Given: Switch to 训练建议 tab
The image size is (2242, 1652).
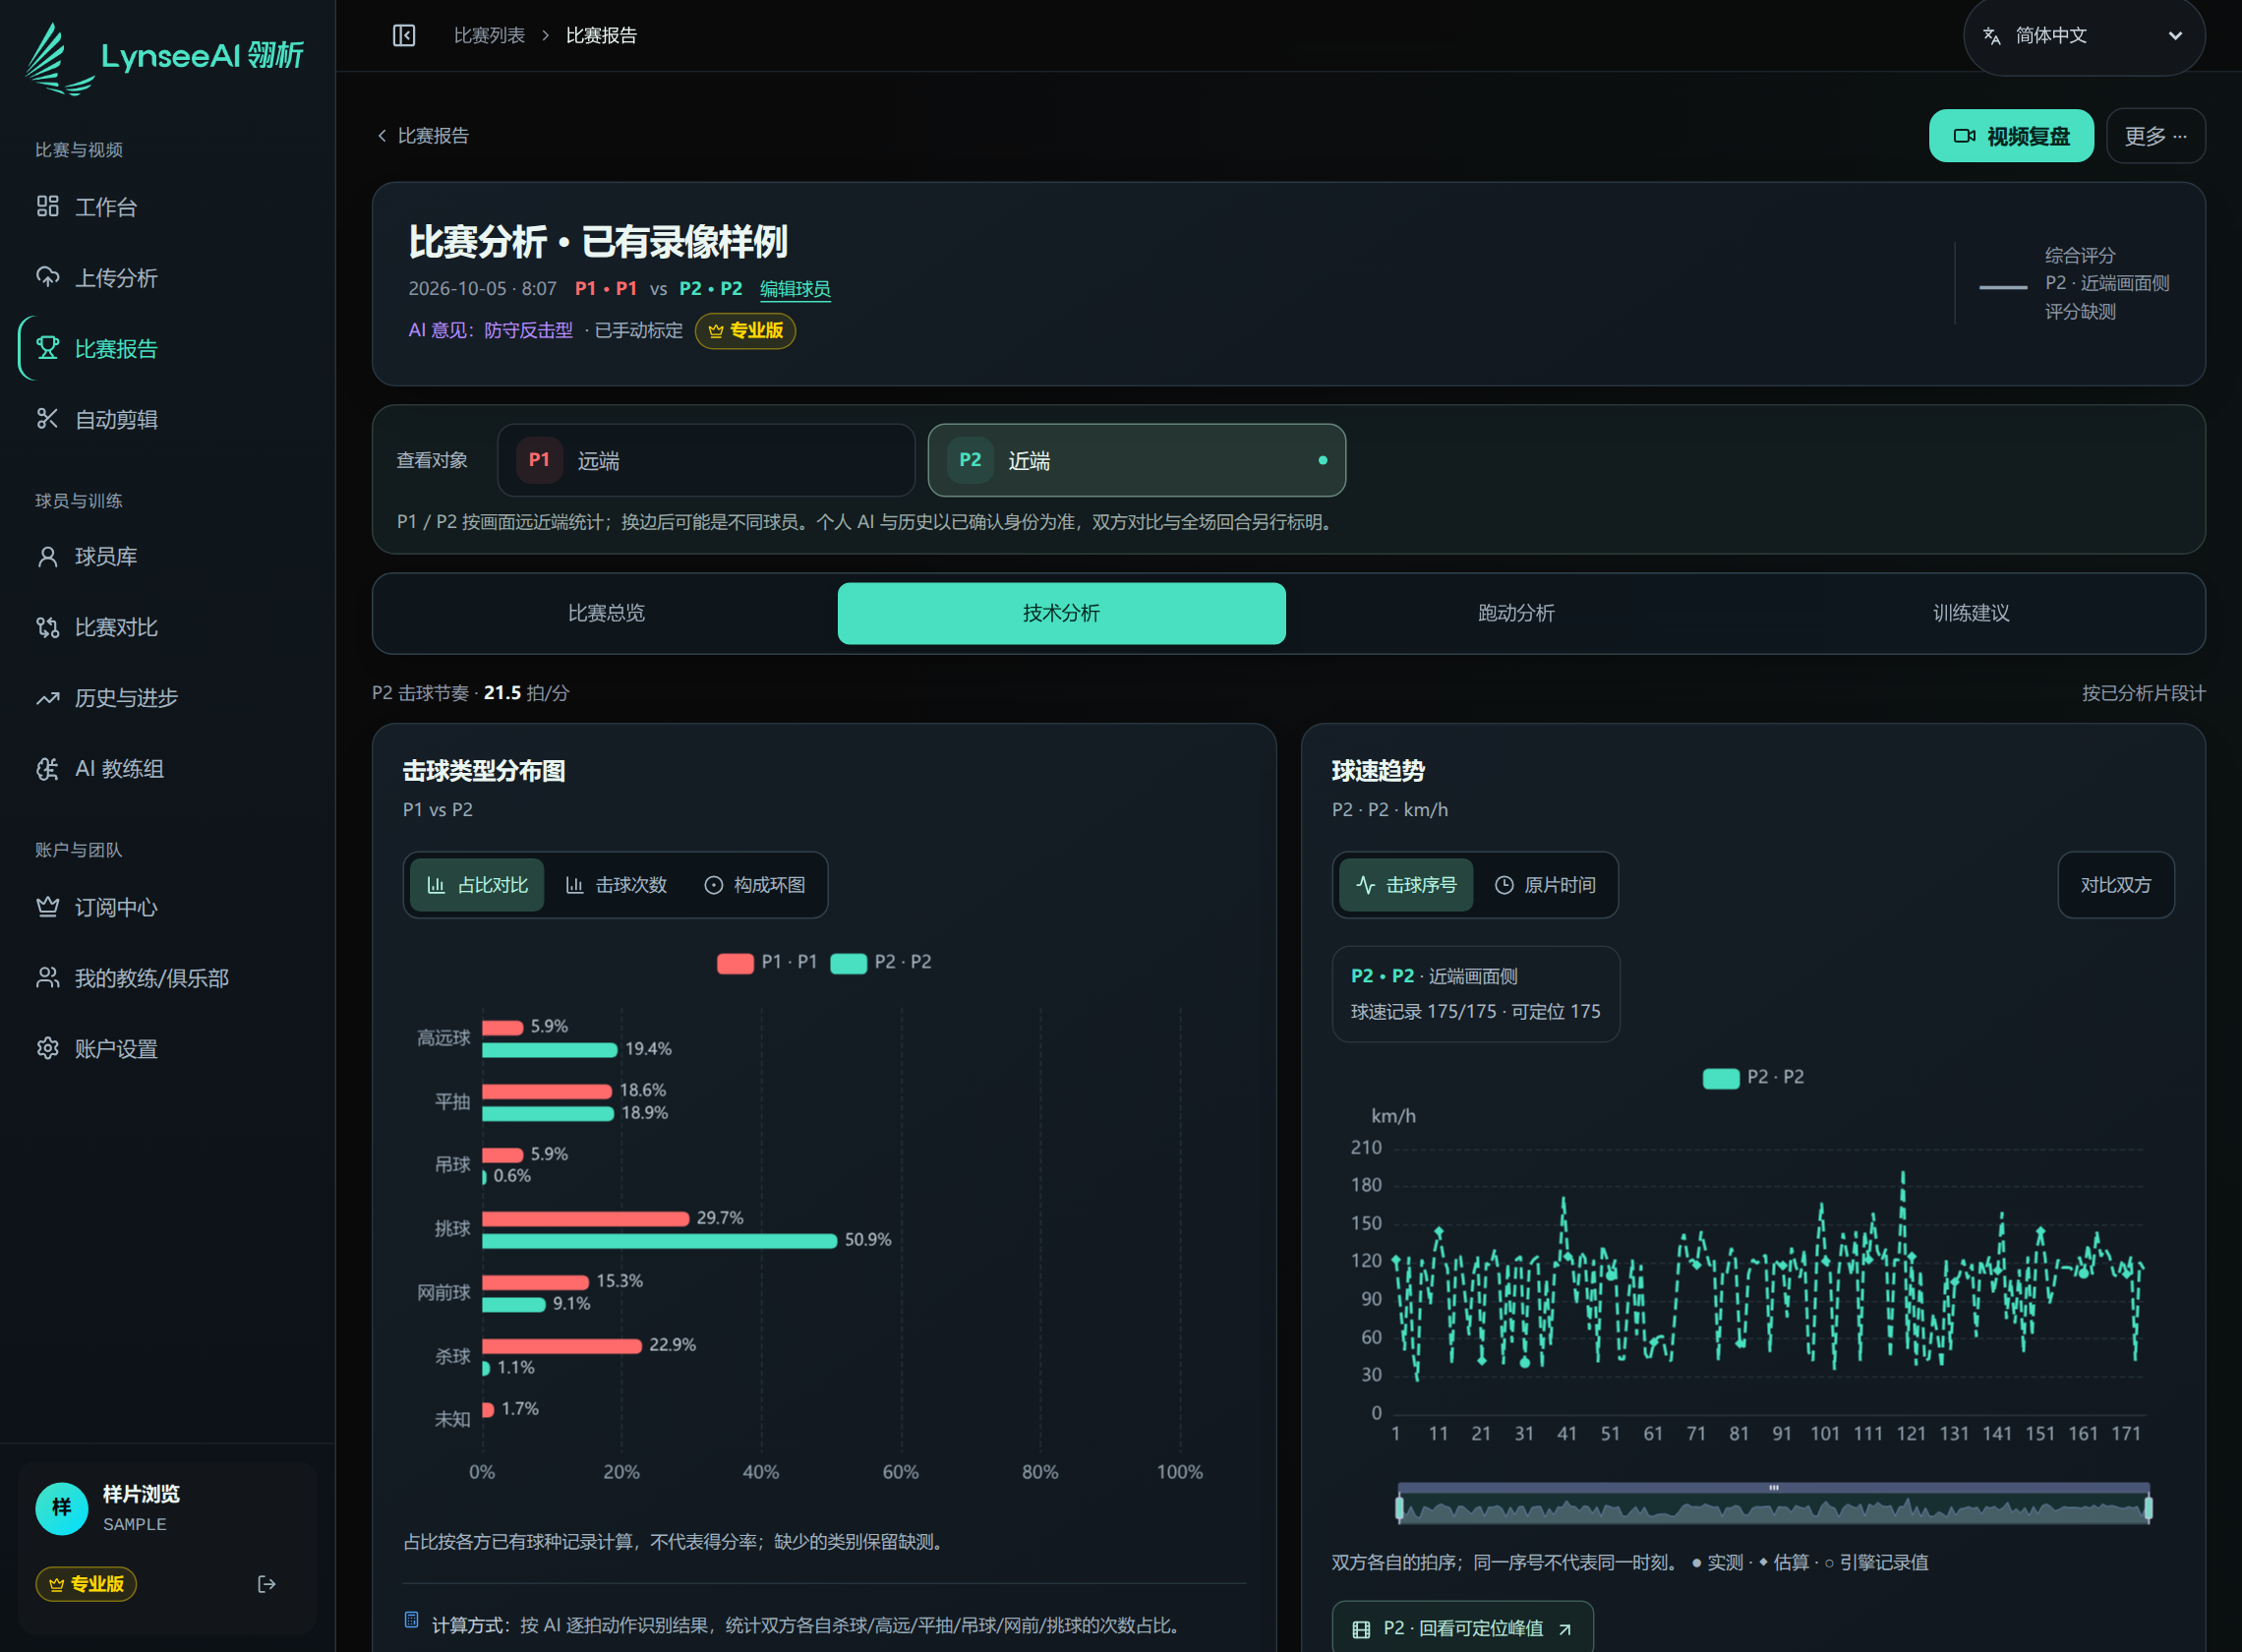Looking at the screenshot, I should point(1971,613).
